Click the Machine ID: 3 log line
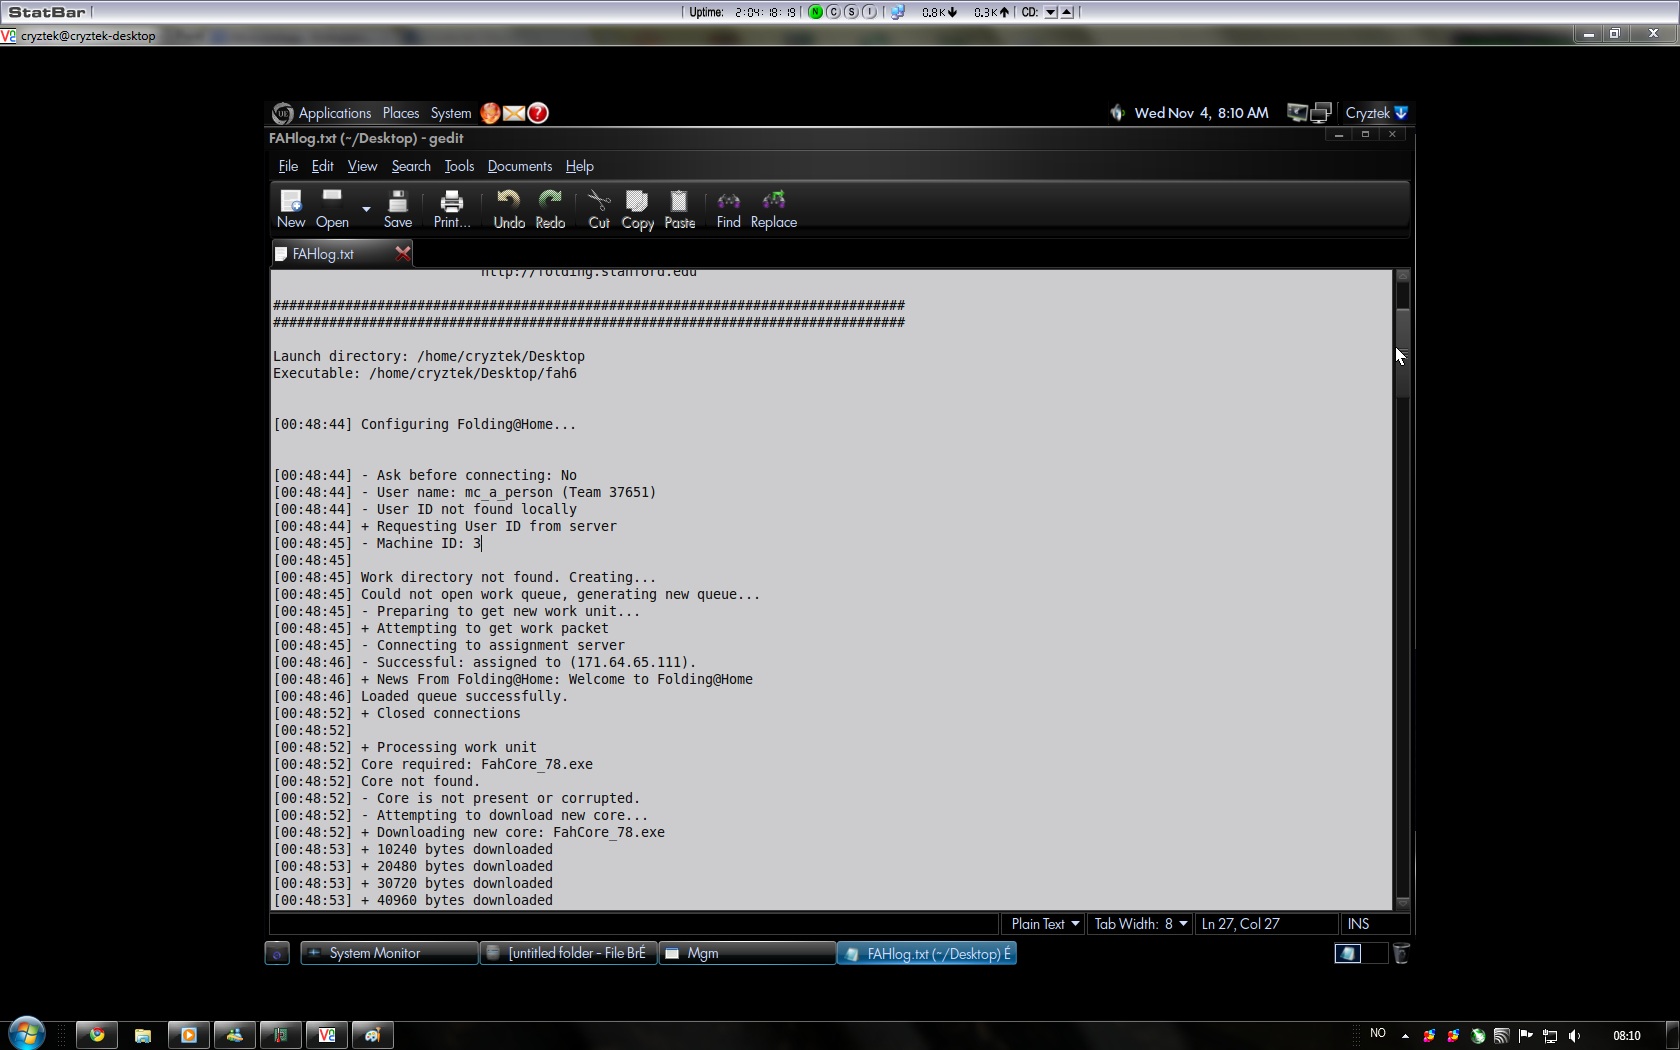 tap(377, 543)
